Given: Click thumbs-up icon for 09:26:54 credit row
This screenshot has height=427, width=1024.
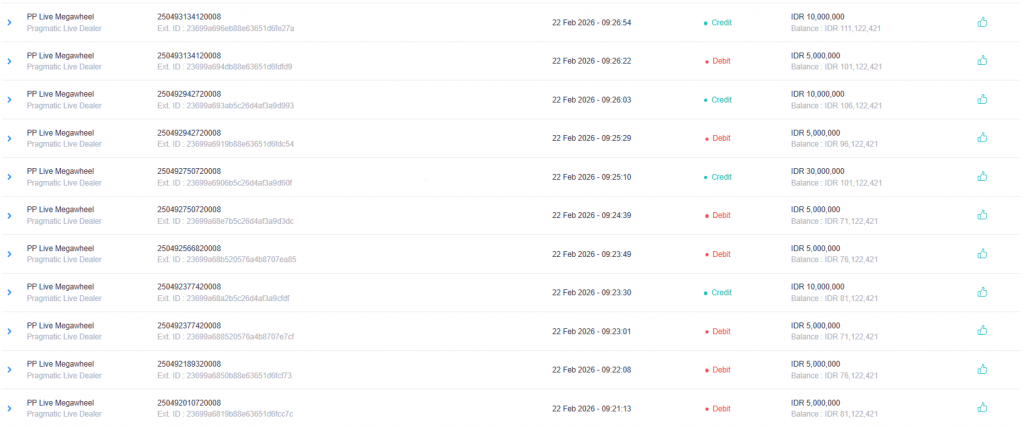Looking at the screenshot, I should (982, 22).
